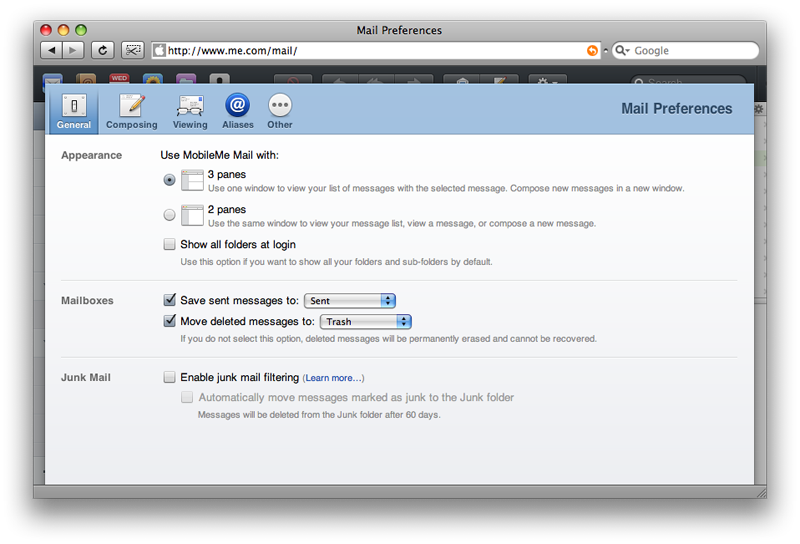
Task: Uncheck Move deleted messages to
Action: pos(169,320)
